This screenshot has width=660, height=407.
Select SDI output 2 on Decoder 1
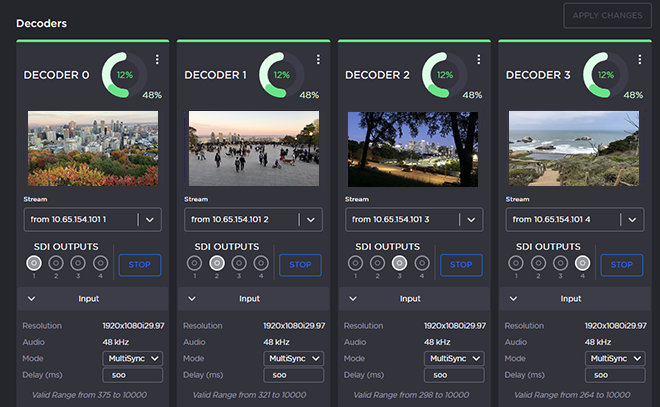tap(217, 262)
